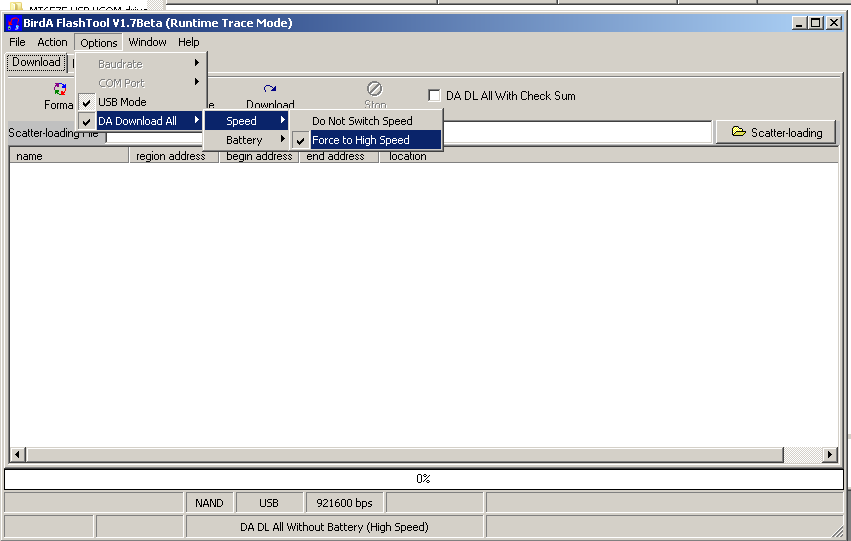Open the Window menu
Viewport: 851px width, 541px height.
tap(147, 42)
